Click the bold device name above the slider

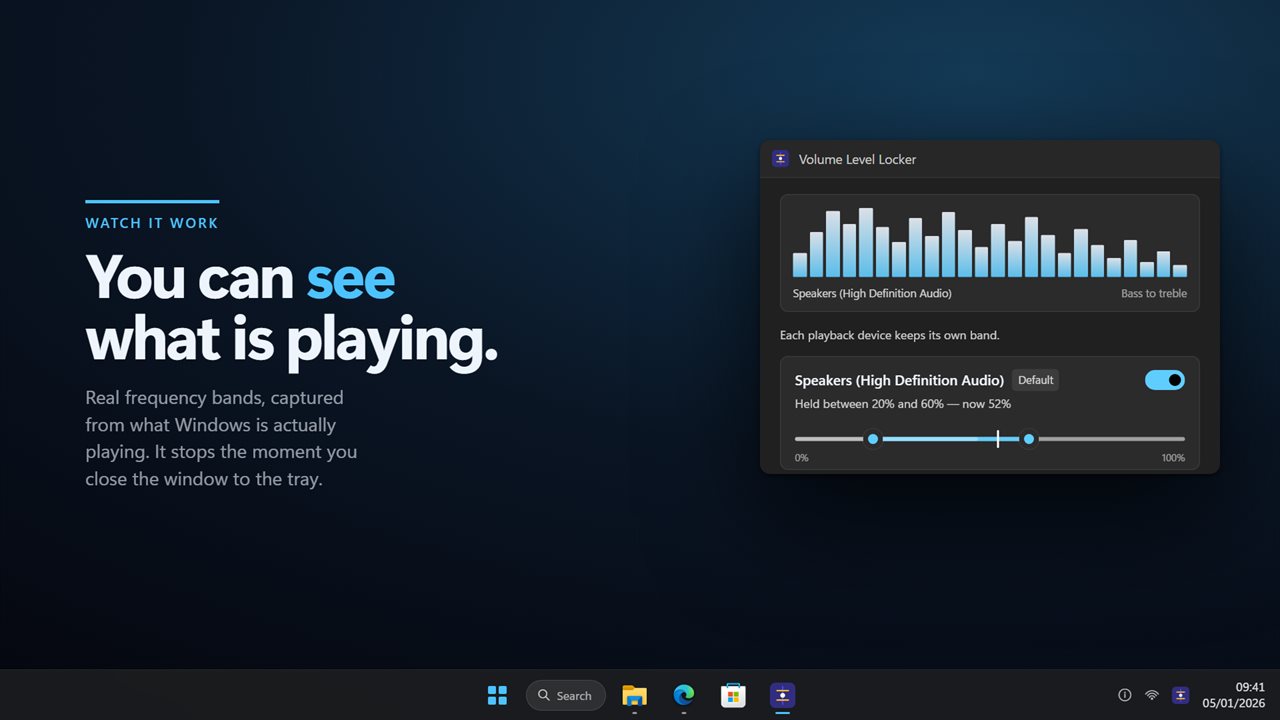899,380
